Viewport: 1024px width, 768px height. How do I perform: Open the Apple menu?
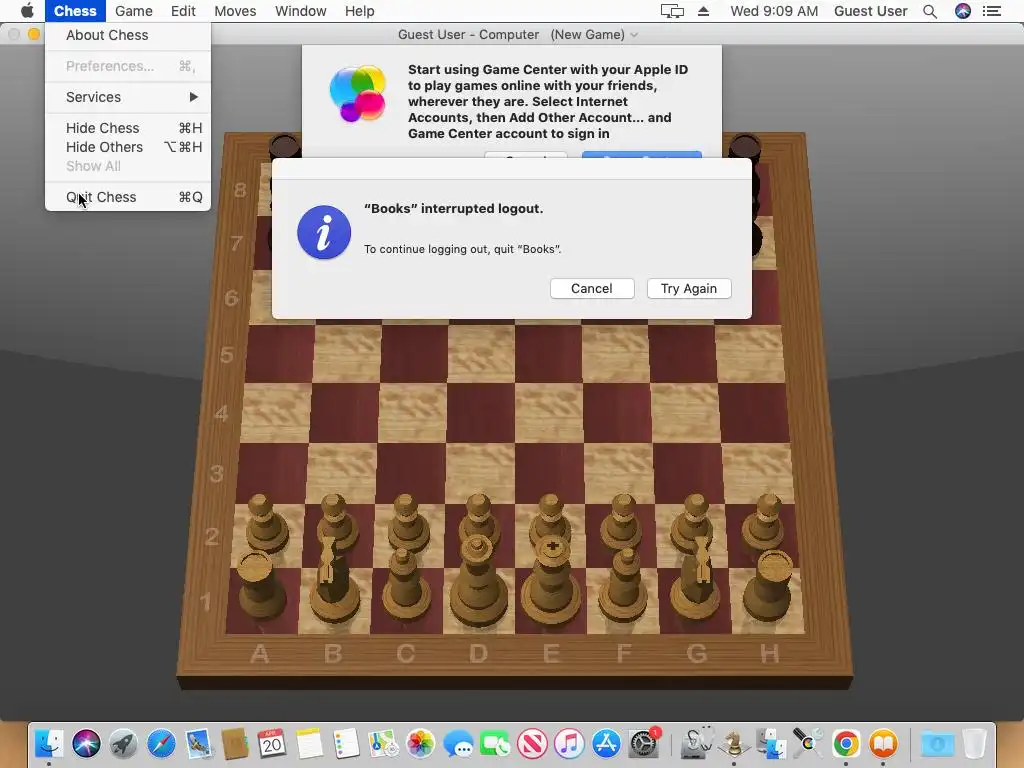tap(27, 11)
